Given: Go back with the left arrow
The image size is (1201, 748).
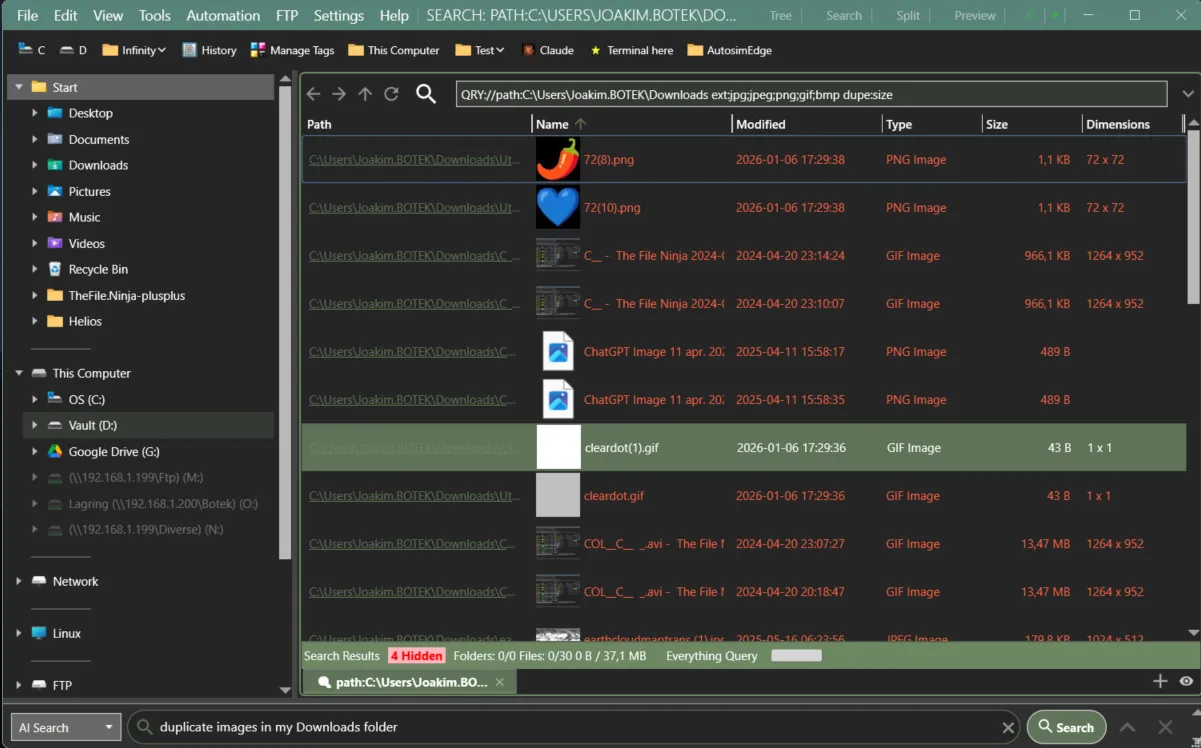Looking at the screenshot, I should tap(313, 93).
